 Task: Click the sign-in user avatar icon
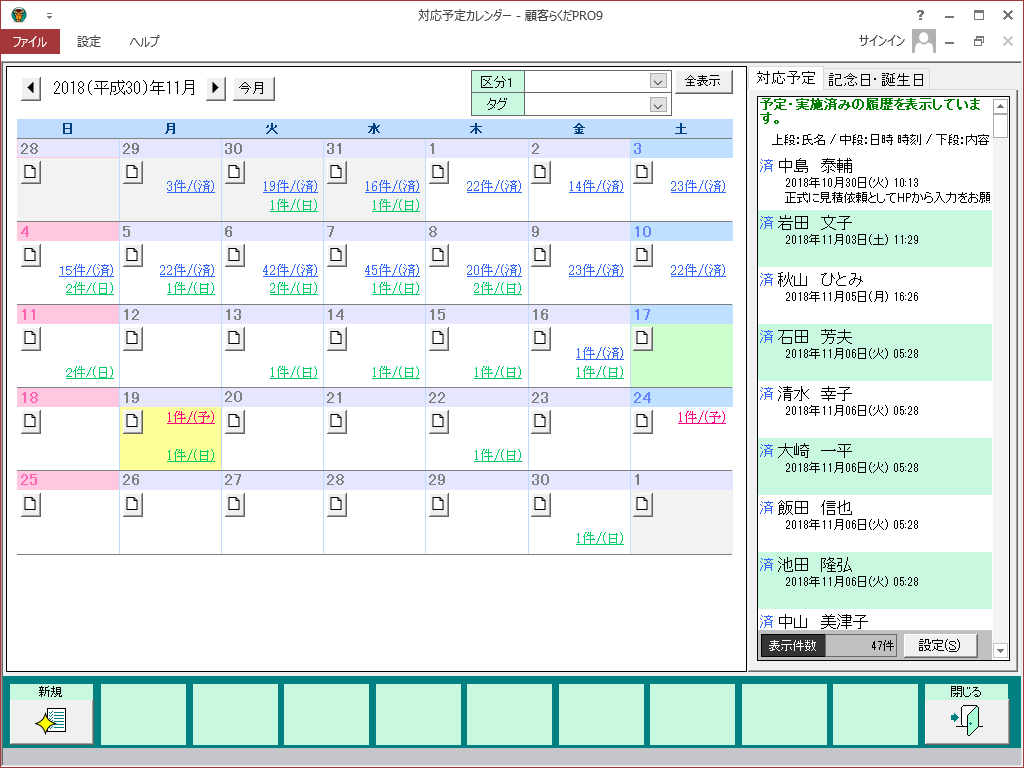(x=923, y=41)
